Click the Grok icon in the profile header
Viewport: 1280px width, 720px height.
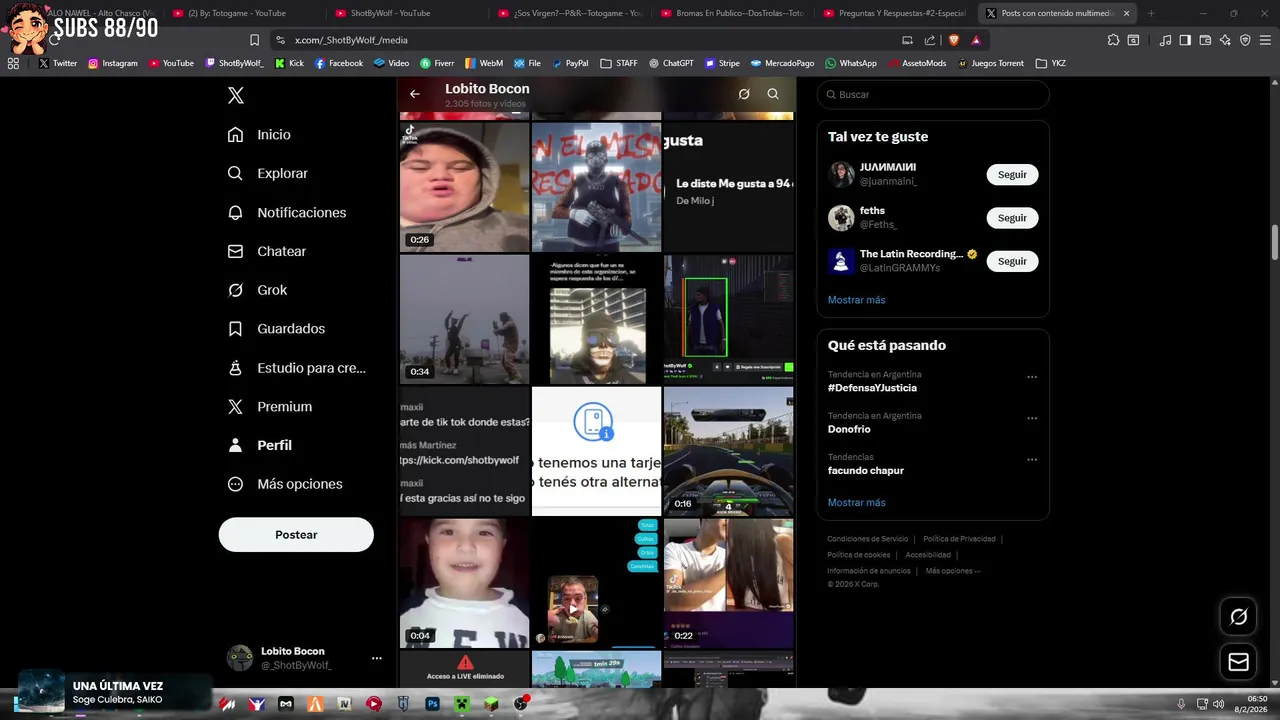pyautogui.click(x=744, y=94)
